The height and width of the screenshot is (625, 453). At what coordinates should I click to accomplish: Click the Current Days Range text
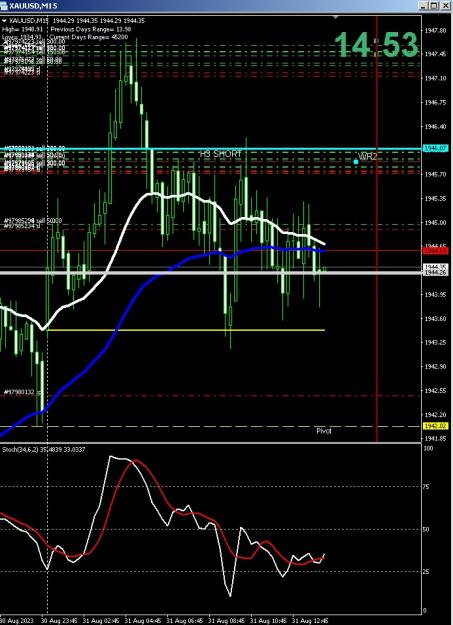coord(89,37)
